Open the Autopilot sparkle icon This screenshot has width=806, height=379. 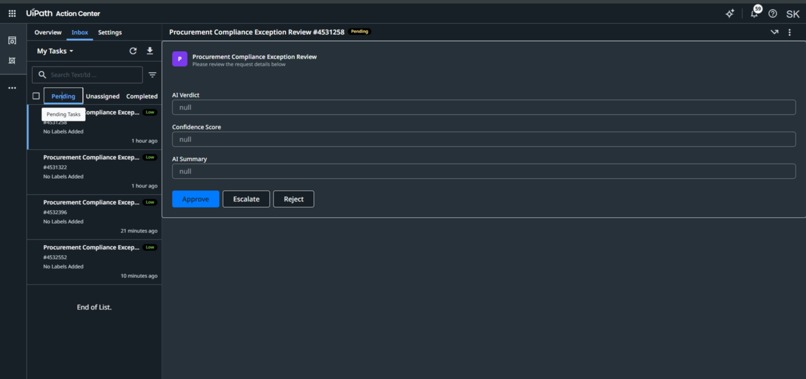pos(729,14)
